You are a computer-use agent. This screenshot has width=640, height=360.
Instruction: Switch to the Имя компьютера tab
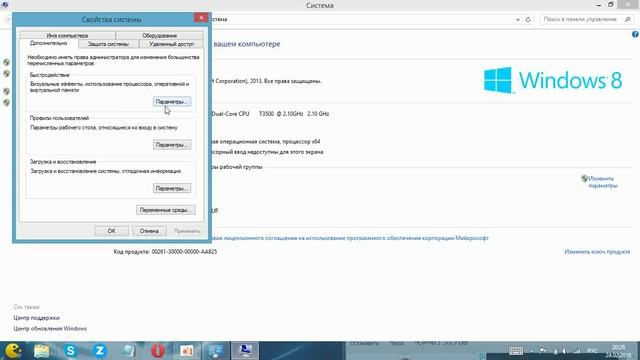[67, 36]
